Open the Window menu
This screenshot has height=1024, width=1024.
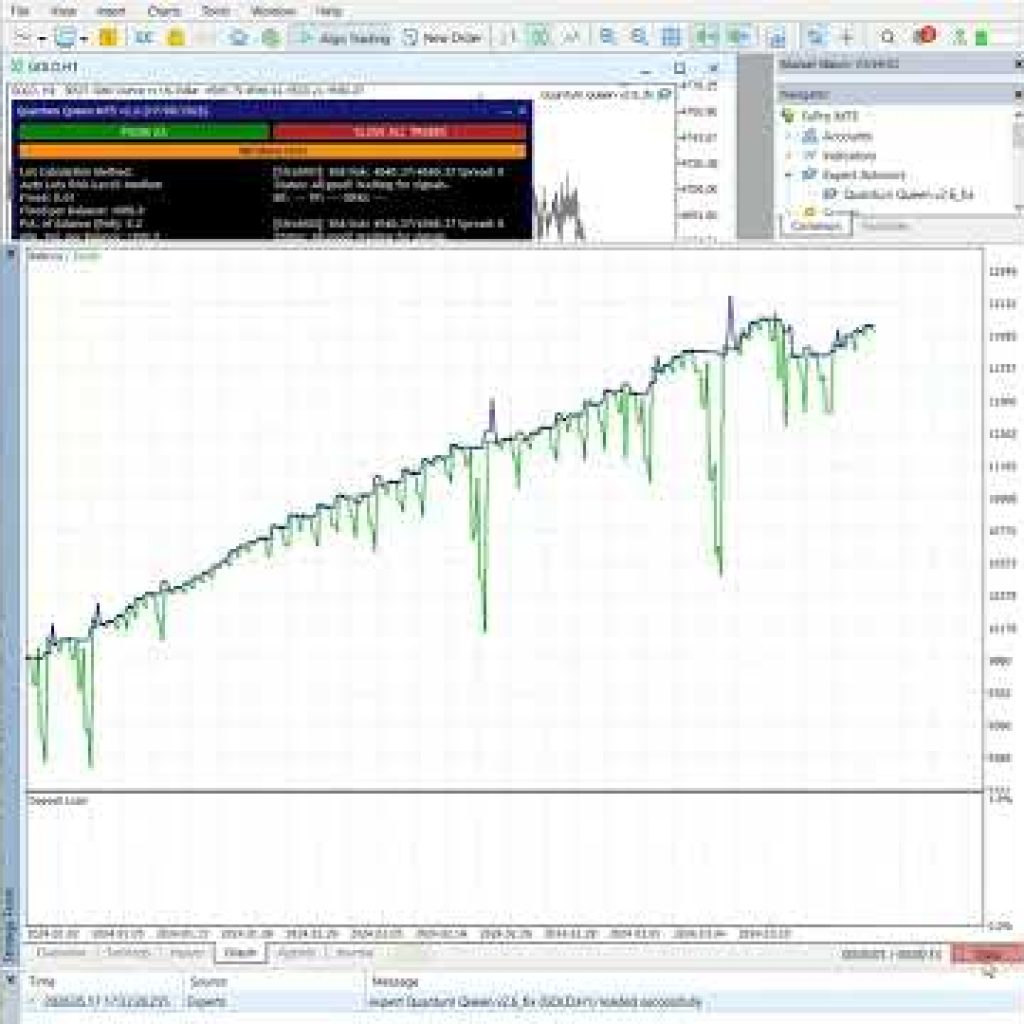pos(273,10)
